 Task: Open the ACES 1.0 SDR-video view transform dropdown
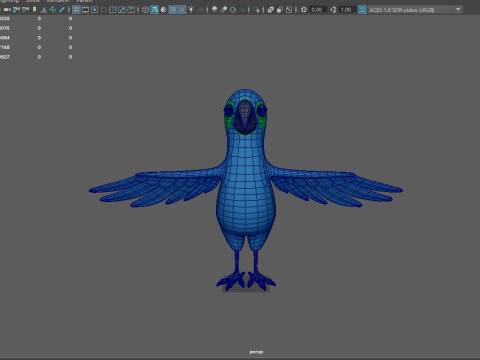pos(415,10)
